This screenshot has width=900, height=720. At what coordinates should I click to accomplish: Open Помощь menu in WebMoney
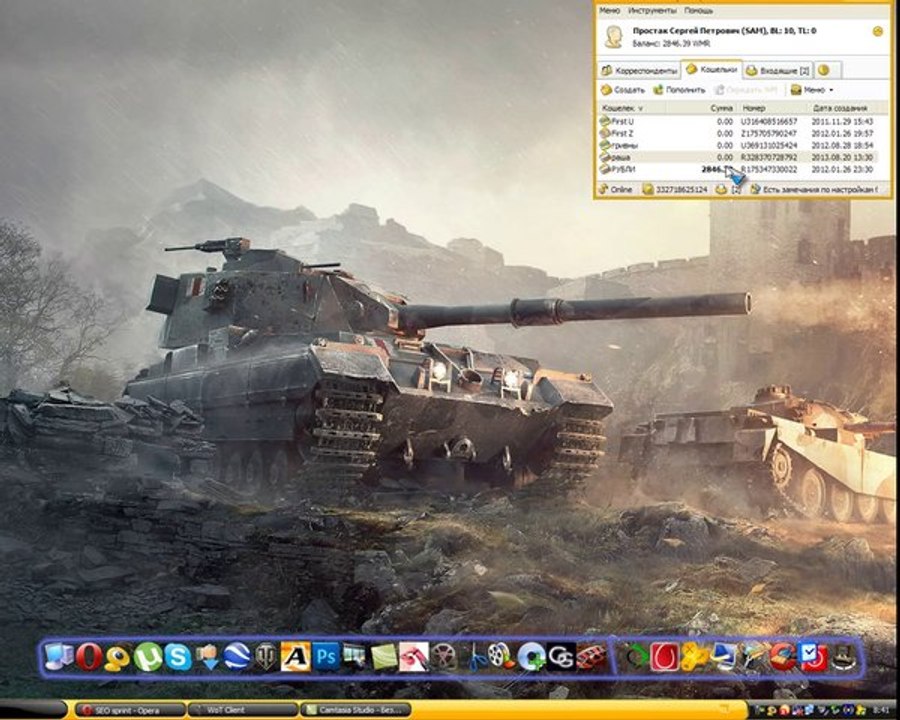pos(699,10)
